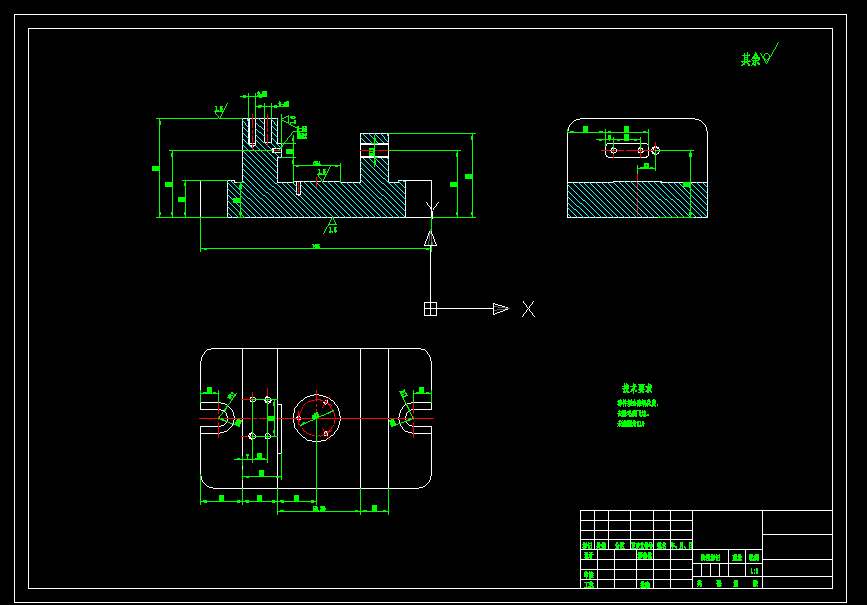867x605 pixels.
Task: Pick the large center circle in plan view
Action: (x=317, y=418)
